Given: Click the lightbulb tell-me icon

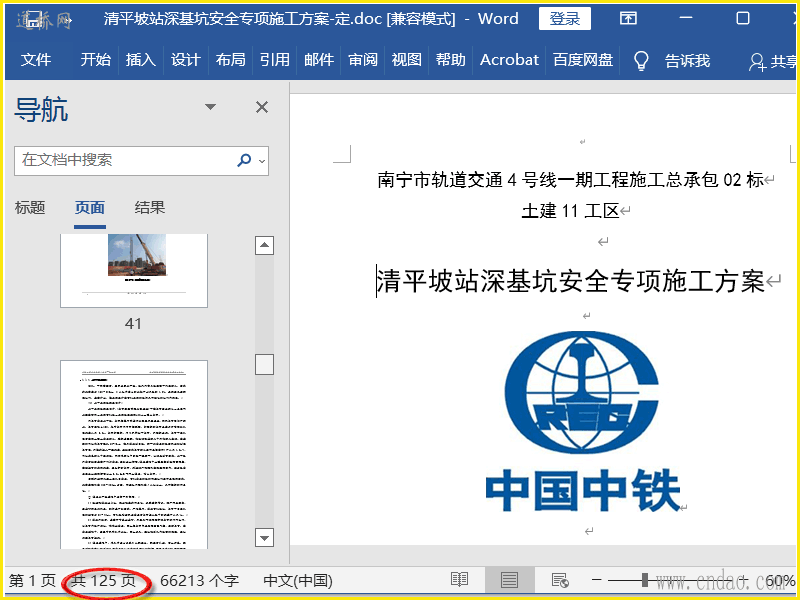Looking at the screenshot, I should (641, 61).
